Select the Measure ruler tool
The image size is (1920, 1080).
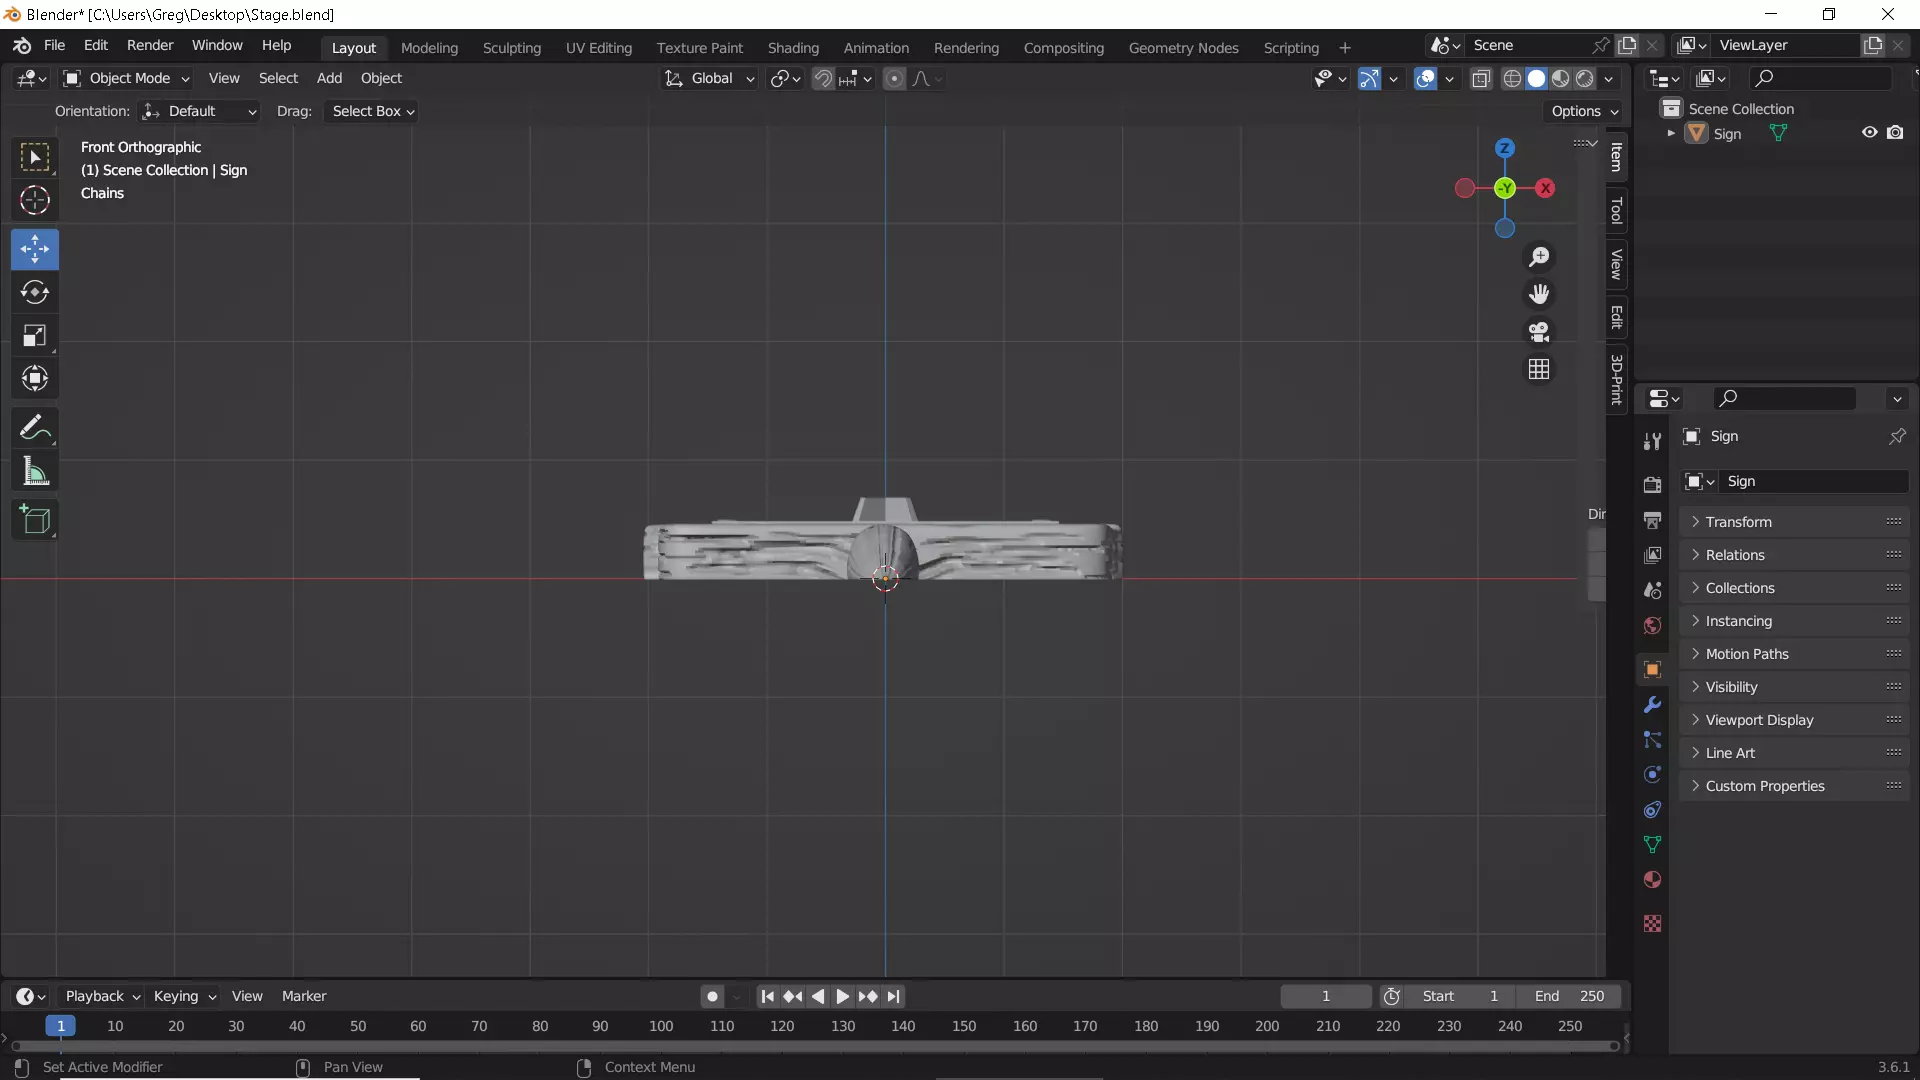pyautogui.click(x=35, y=472)
